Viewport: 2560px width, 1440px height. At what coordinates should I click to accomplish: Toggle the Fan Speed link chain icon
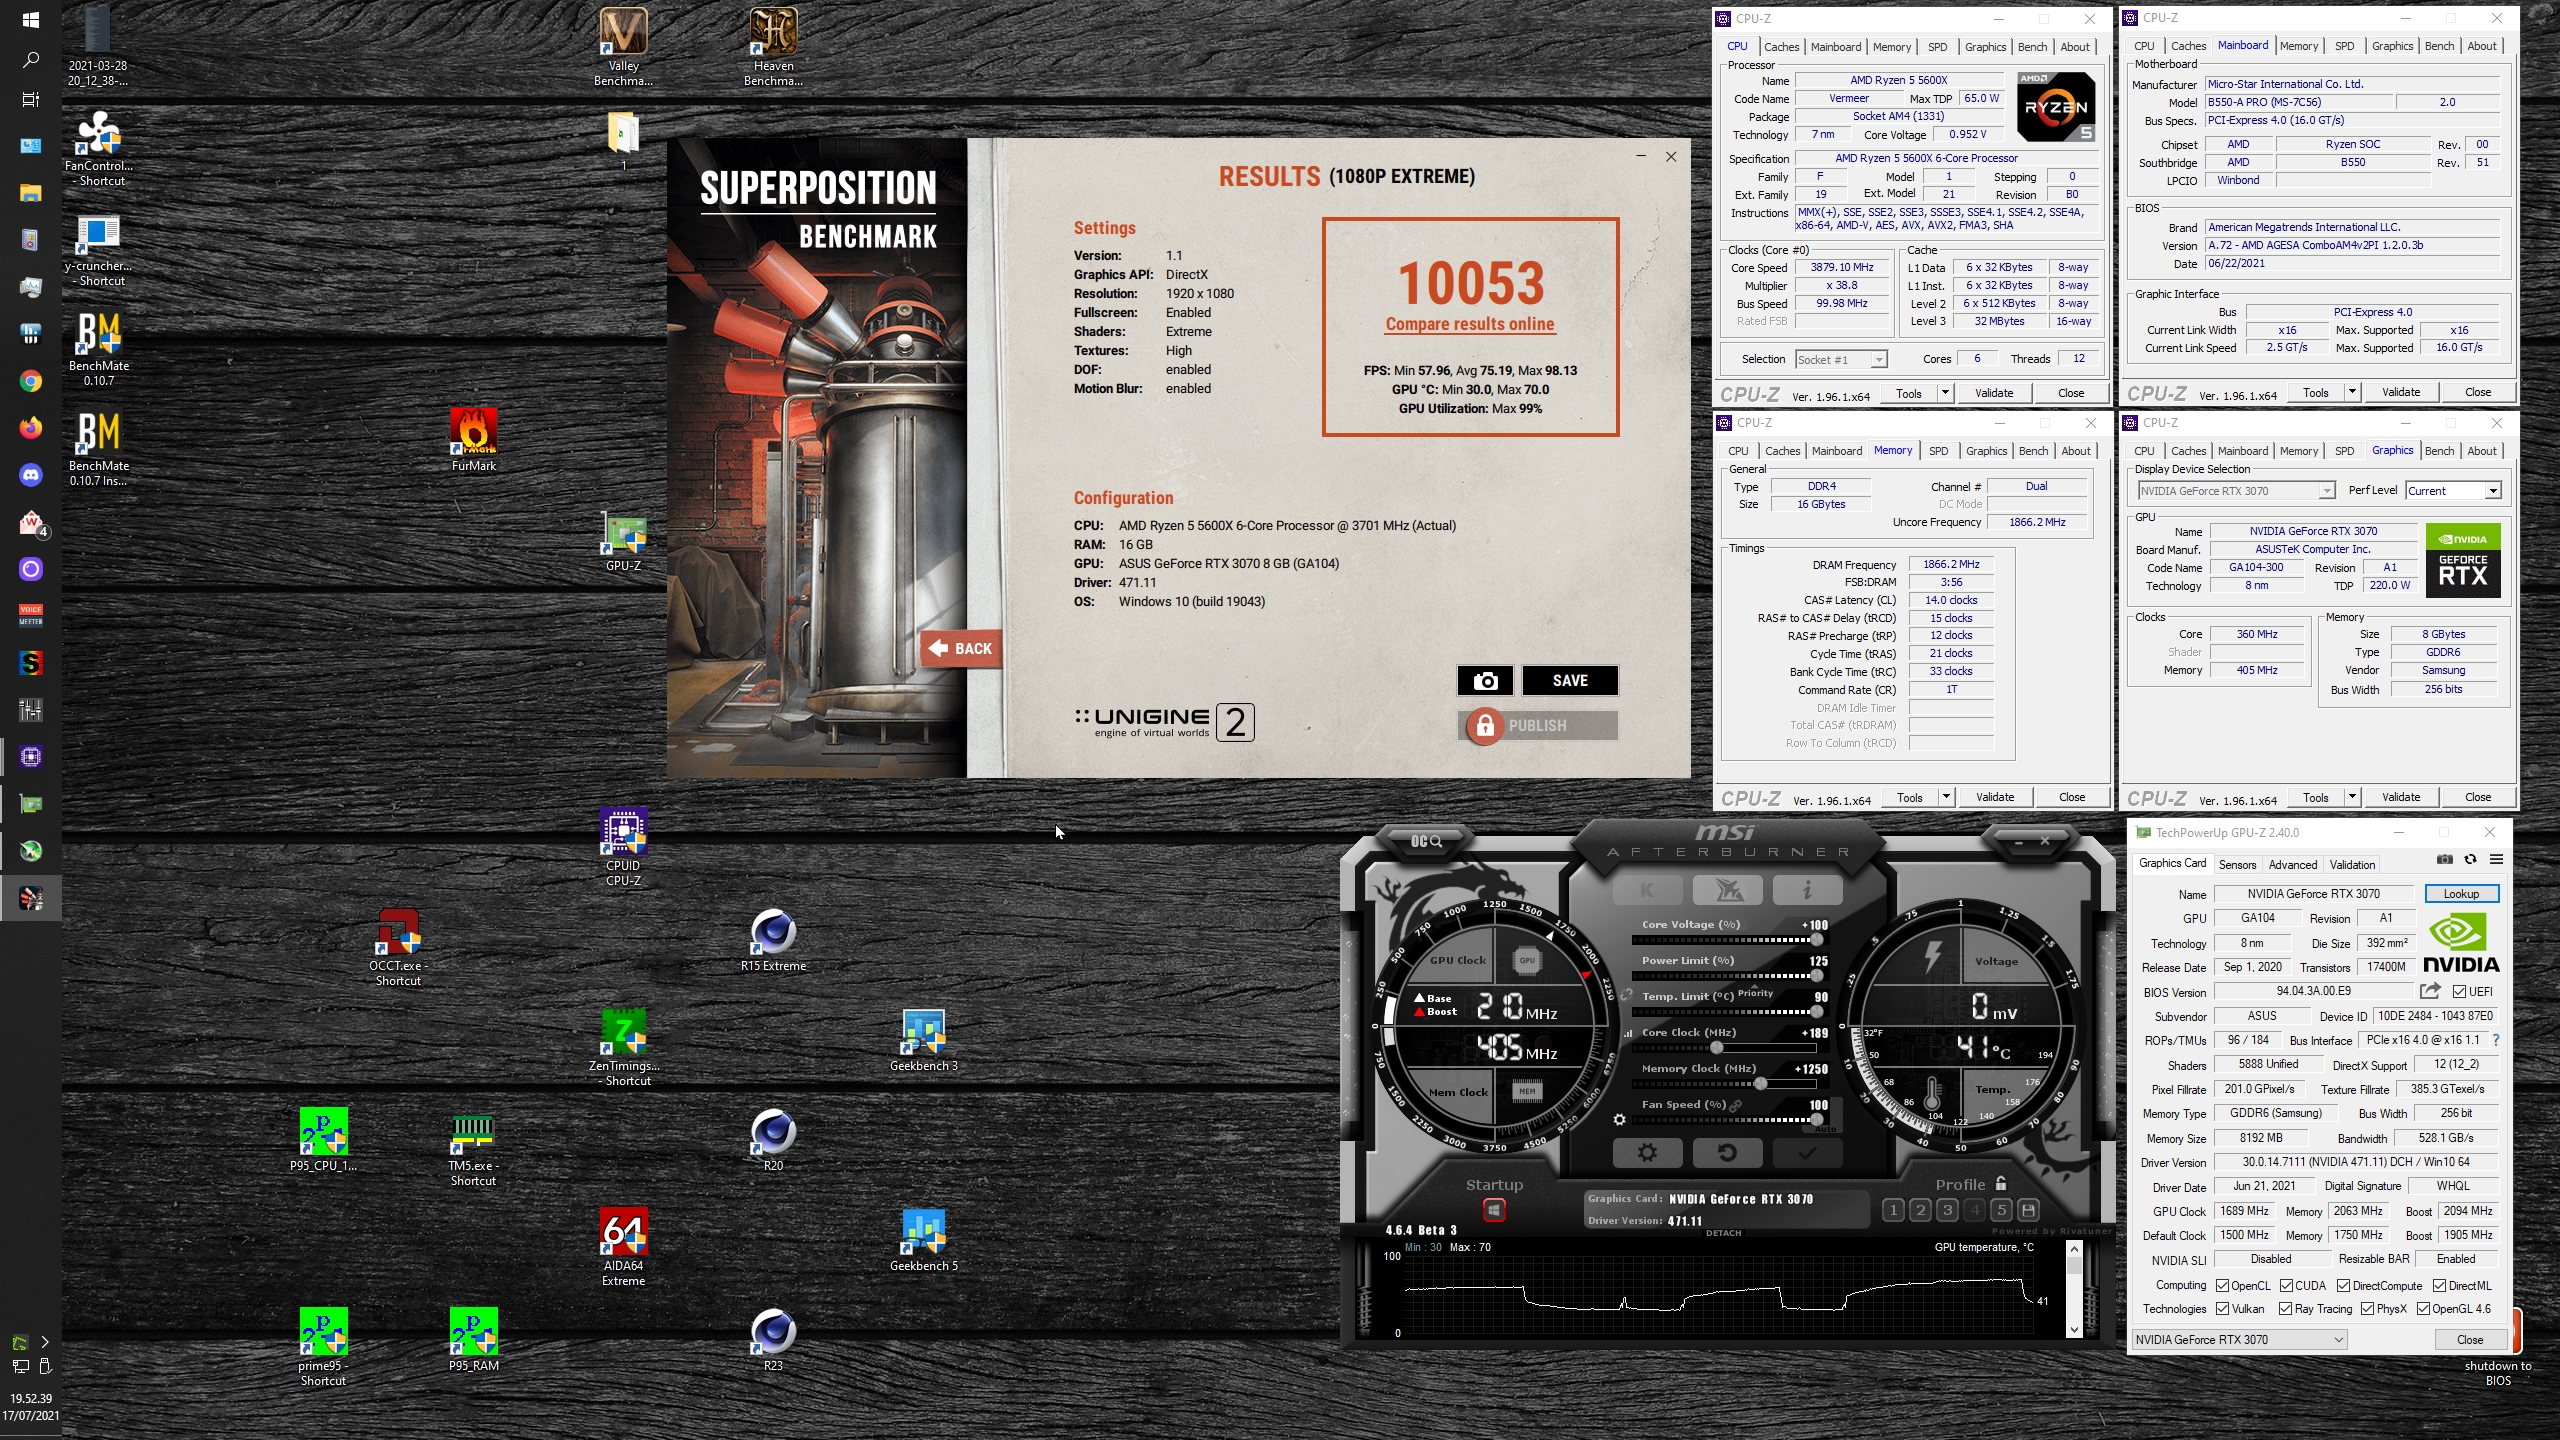1736,1105
